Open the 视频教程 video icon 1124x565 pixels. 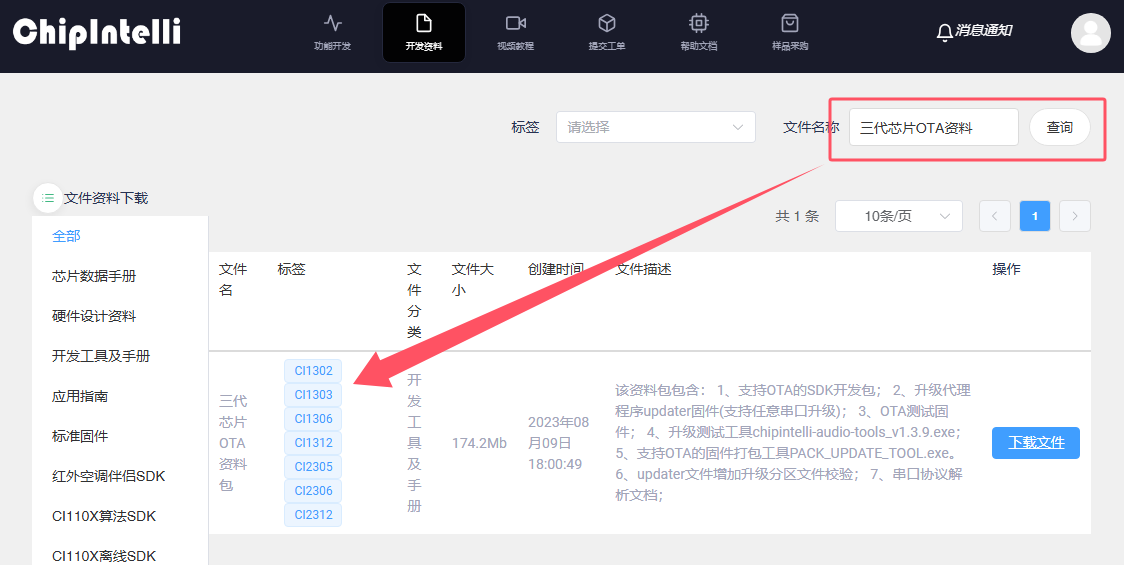[515, 23]
